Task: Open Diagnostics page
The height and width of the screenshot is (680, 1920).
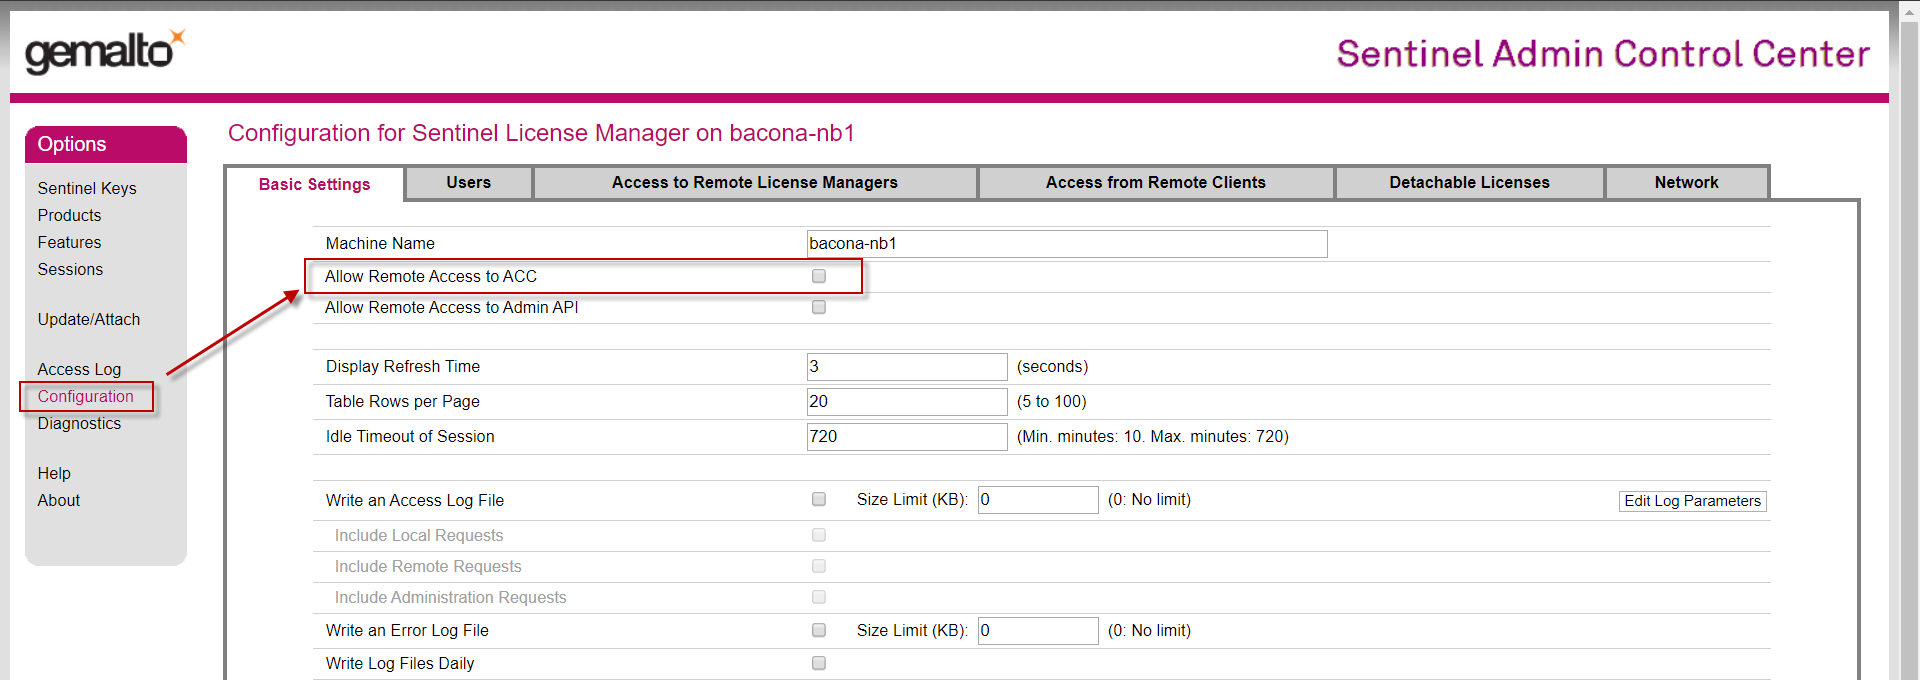Action: coord(79,423)
